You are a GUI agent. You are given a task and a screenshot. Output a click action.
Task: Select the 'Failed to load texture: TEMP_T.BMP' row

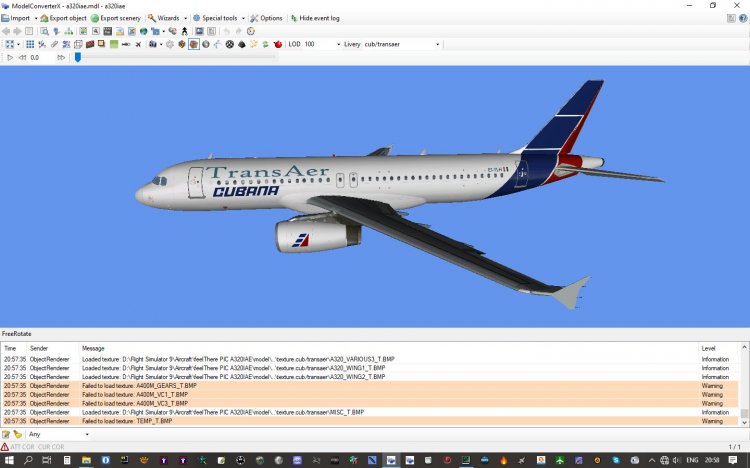pyautogui.click(x=370, y=421)
